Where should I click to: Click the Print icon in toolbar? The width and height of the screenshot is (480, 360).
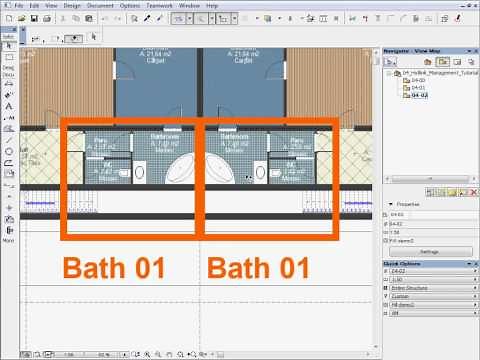[47, 19]
